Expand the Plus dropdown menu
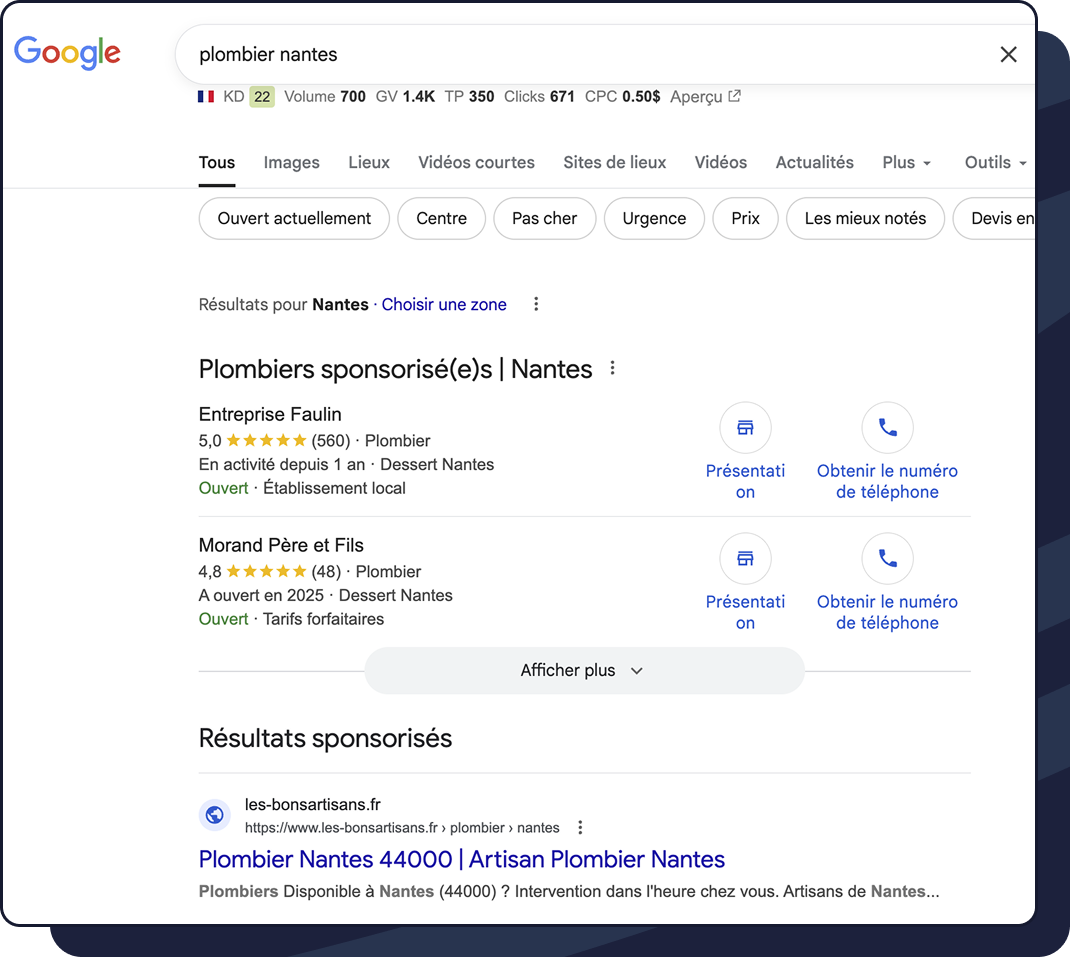The image size is (1070, 957). pyautogui.click(x=906, y=162)
